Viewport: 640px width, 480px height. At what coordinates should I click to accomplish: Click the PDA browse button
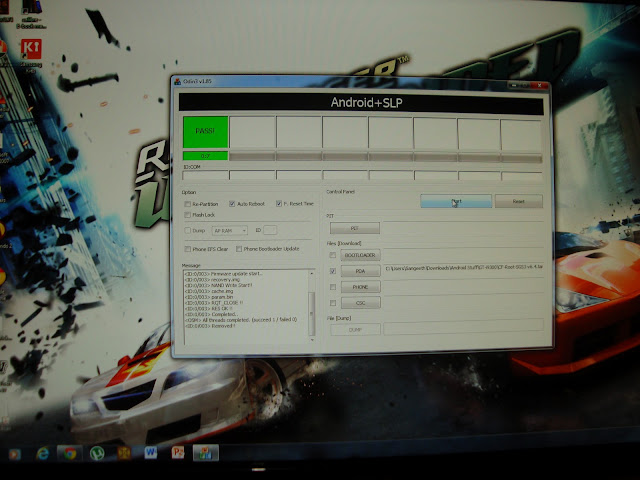tap(360, 271)
